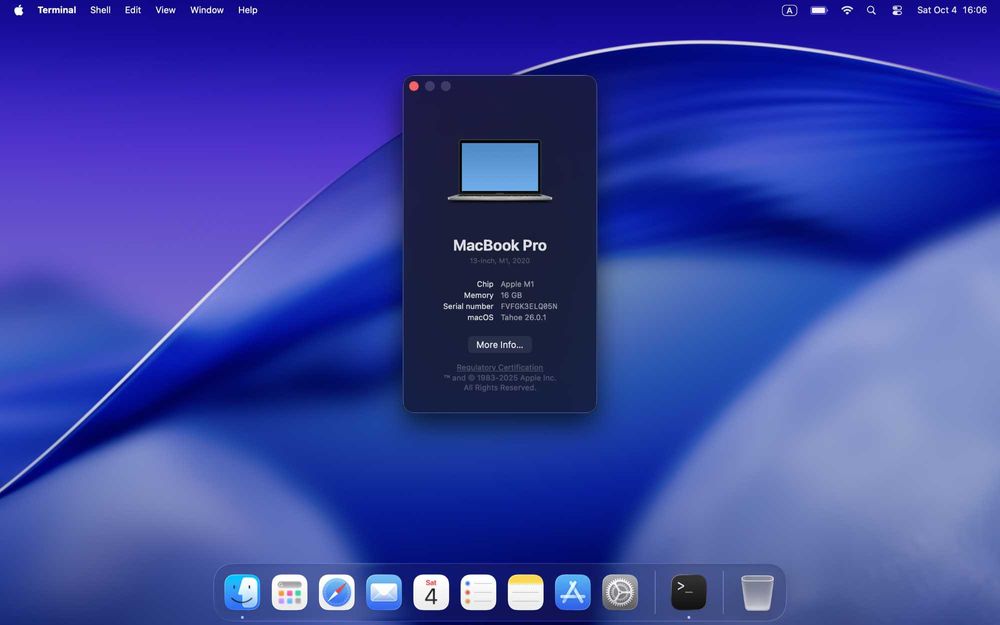Launch Reminders from the Dock
Viewport: 1000px width, 625px height.
pos(478,592)
